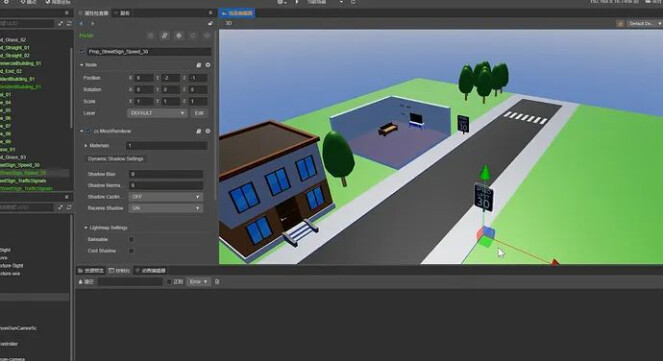Switch to the console tab
The image size is (664, 362).
(x=119, y=271)
